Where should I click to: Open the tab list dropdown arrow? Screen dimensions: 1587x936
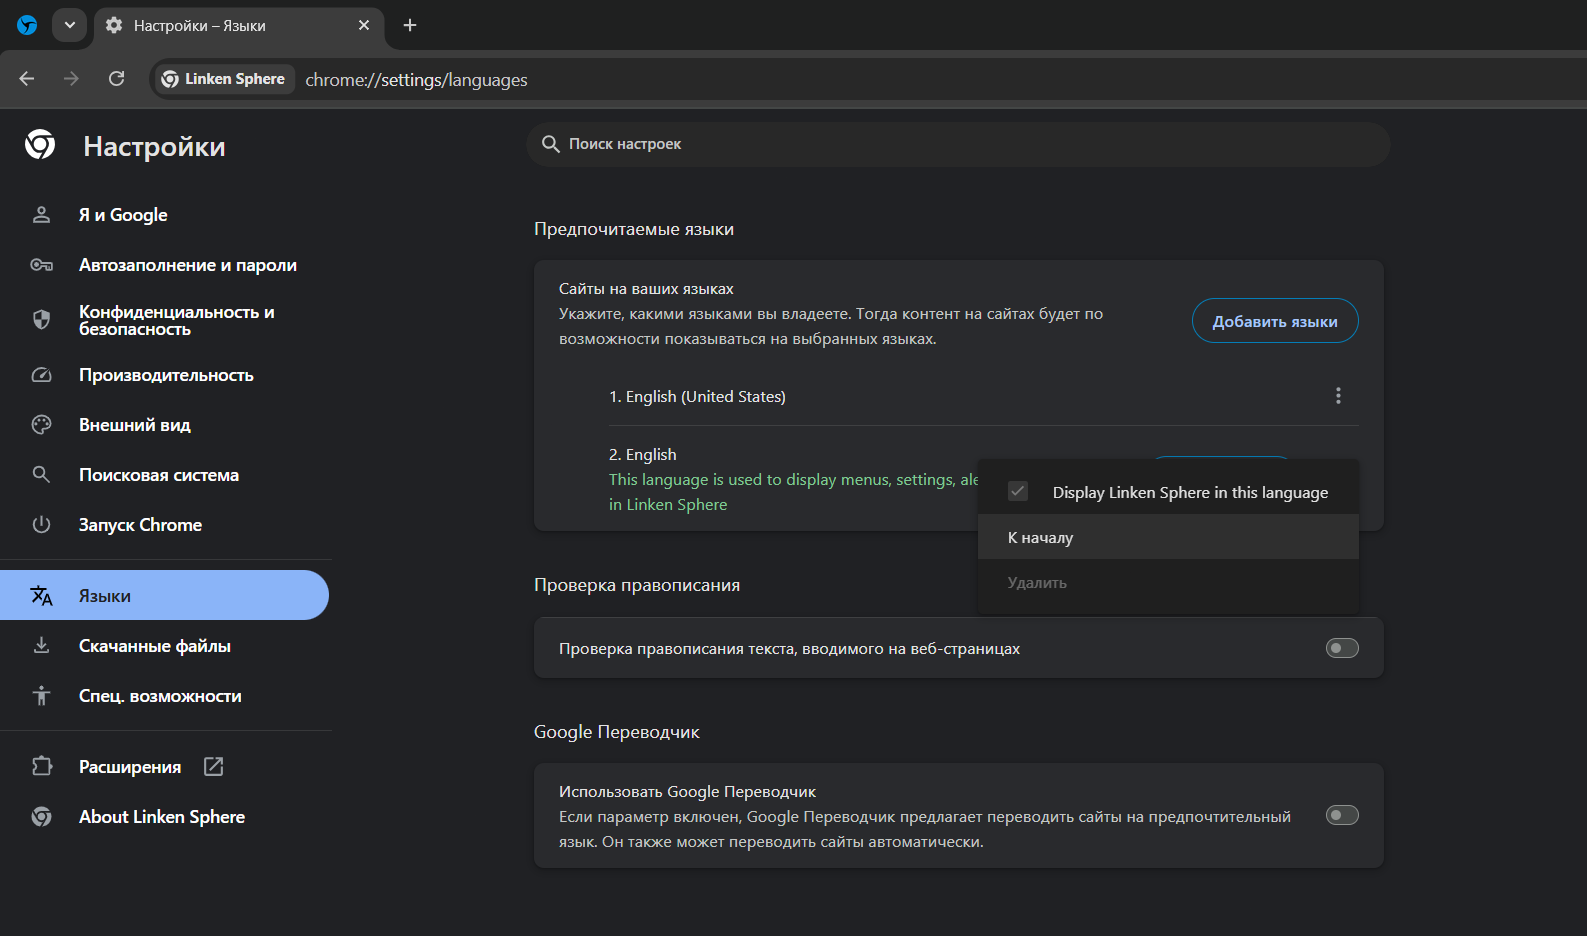pos(69,25)
